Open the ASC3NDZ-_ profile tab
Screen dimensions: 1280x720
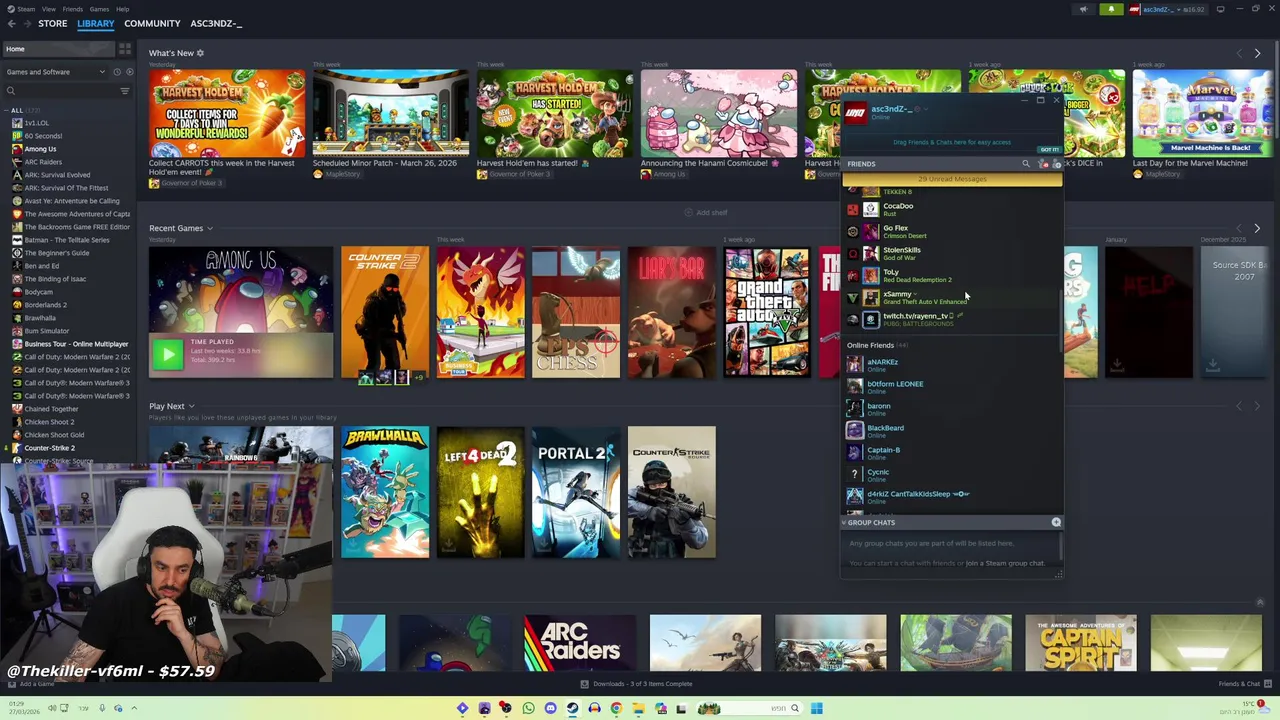pyautogui.click(x=216, y=23)
